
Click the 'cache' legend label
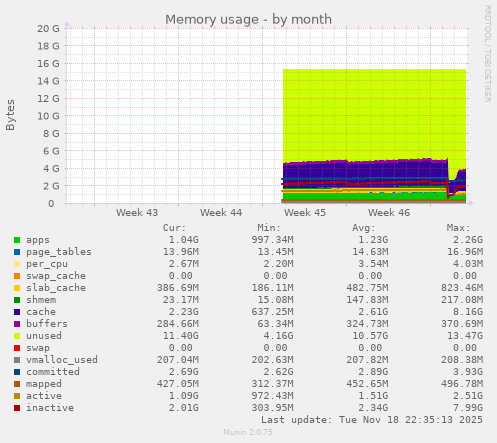pyautogui.click(x=41, y=312)
